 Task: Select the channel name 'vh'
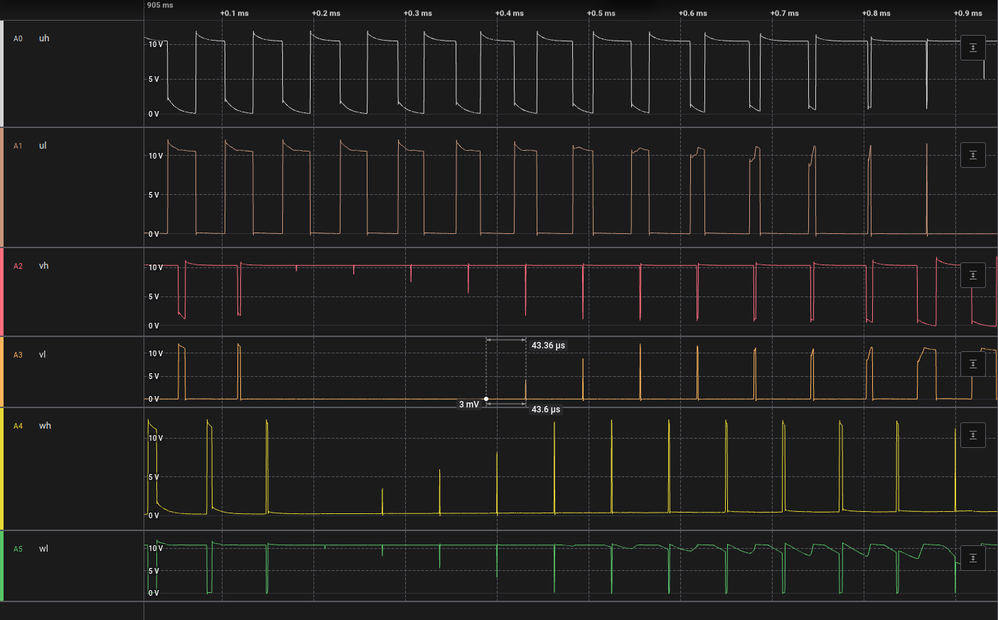click(x=43, y=266)
